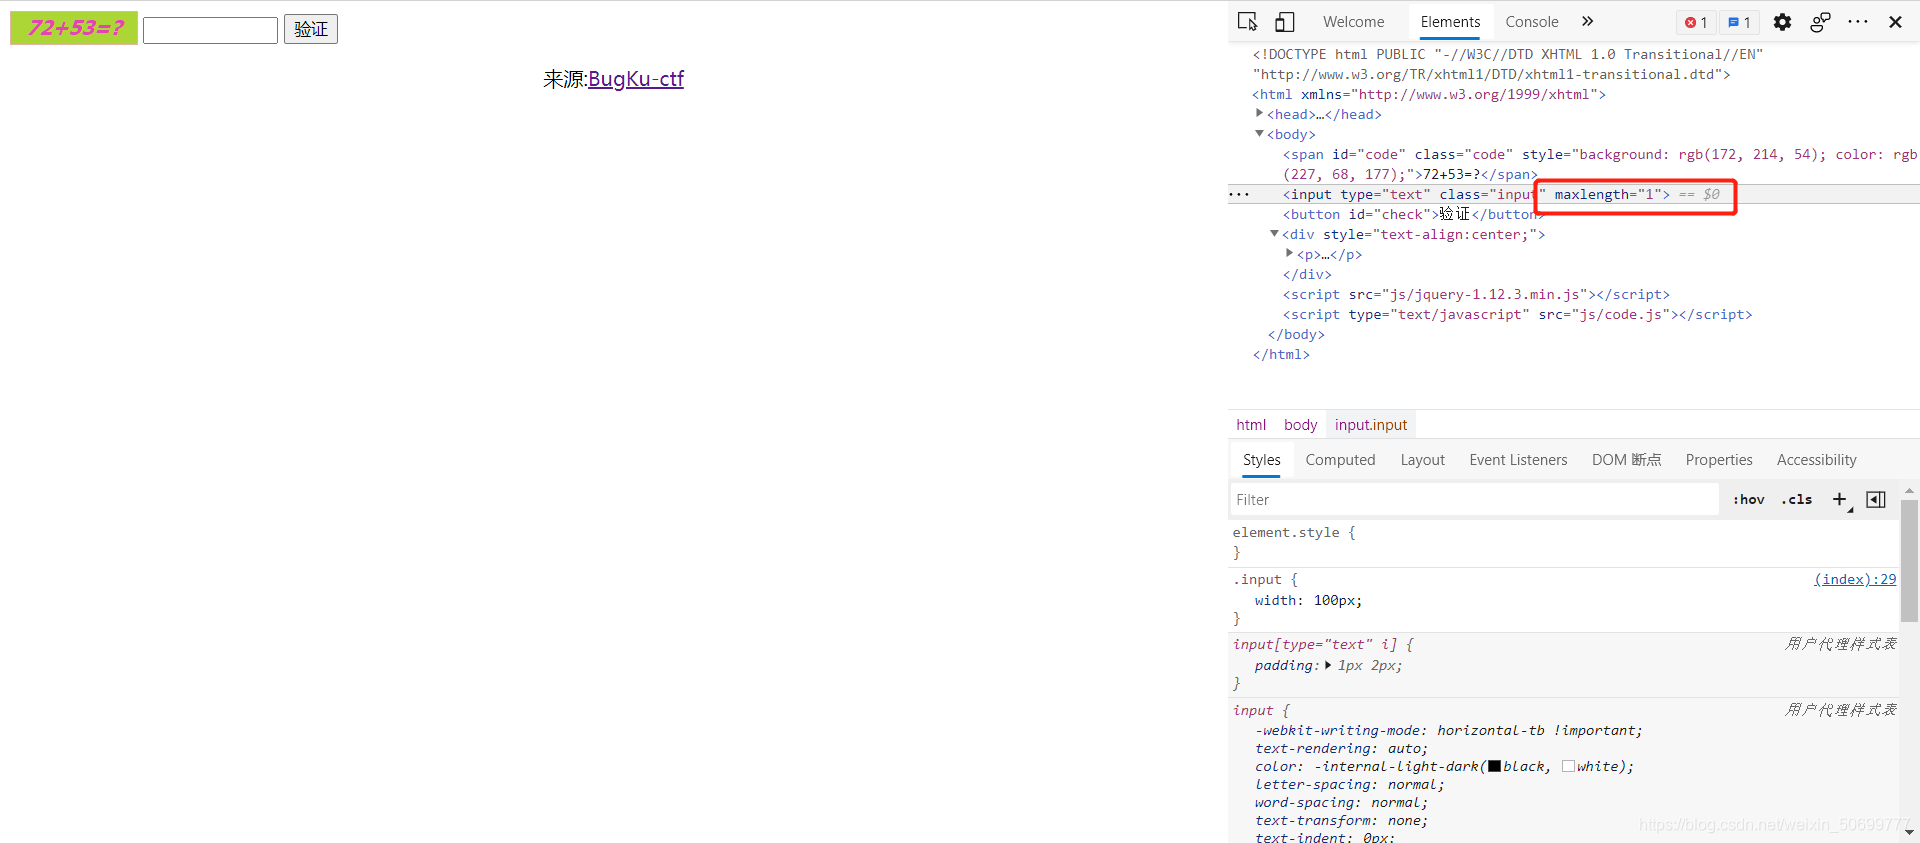Toggle the .cls class editor
Viewport: 1920px width, 843px height.
[1796, 499]
